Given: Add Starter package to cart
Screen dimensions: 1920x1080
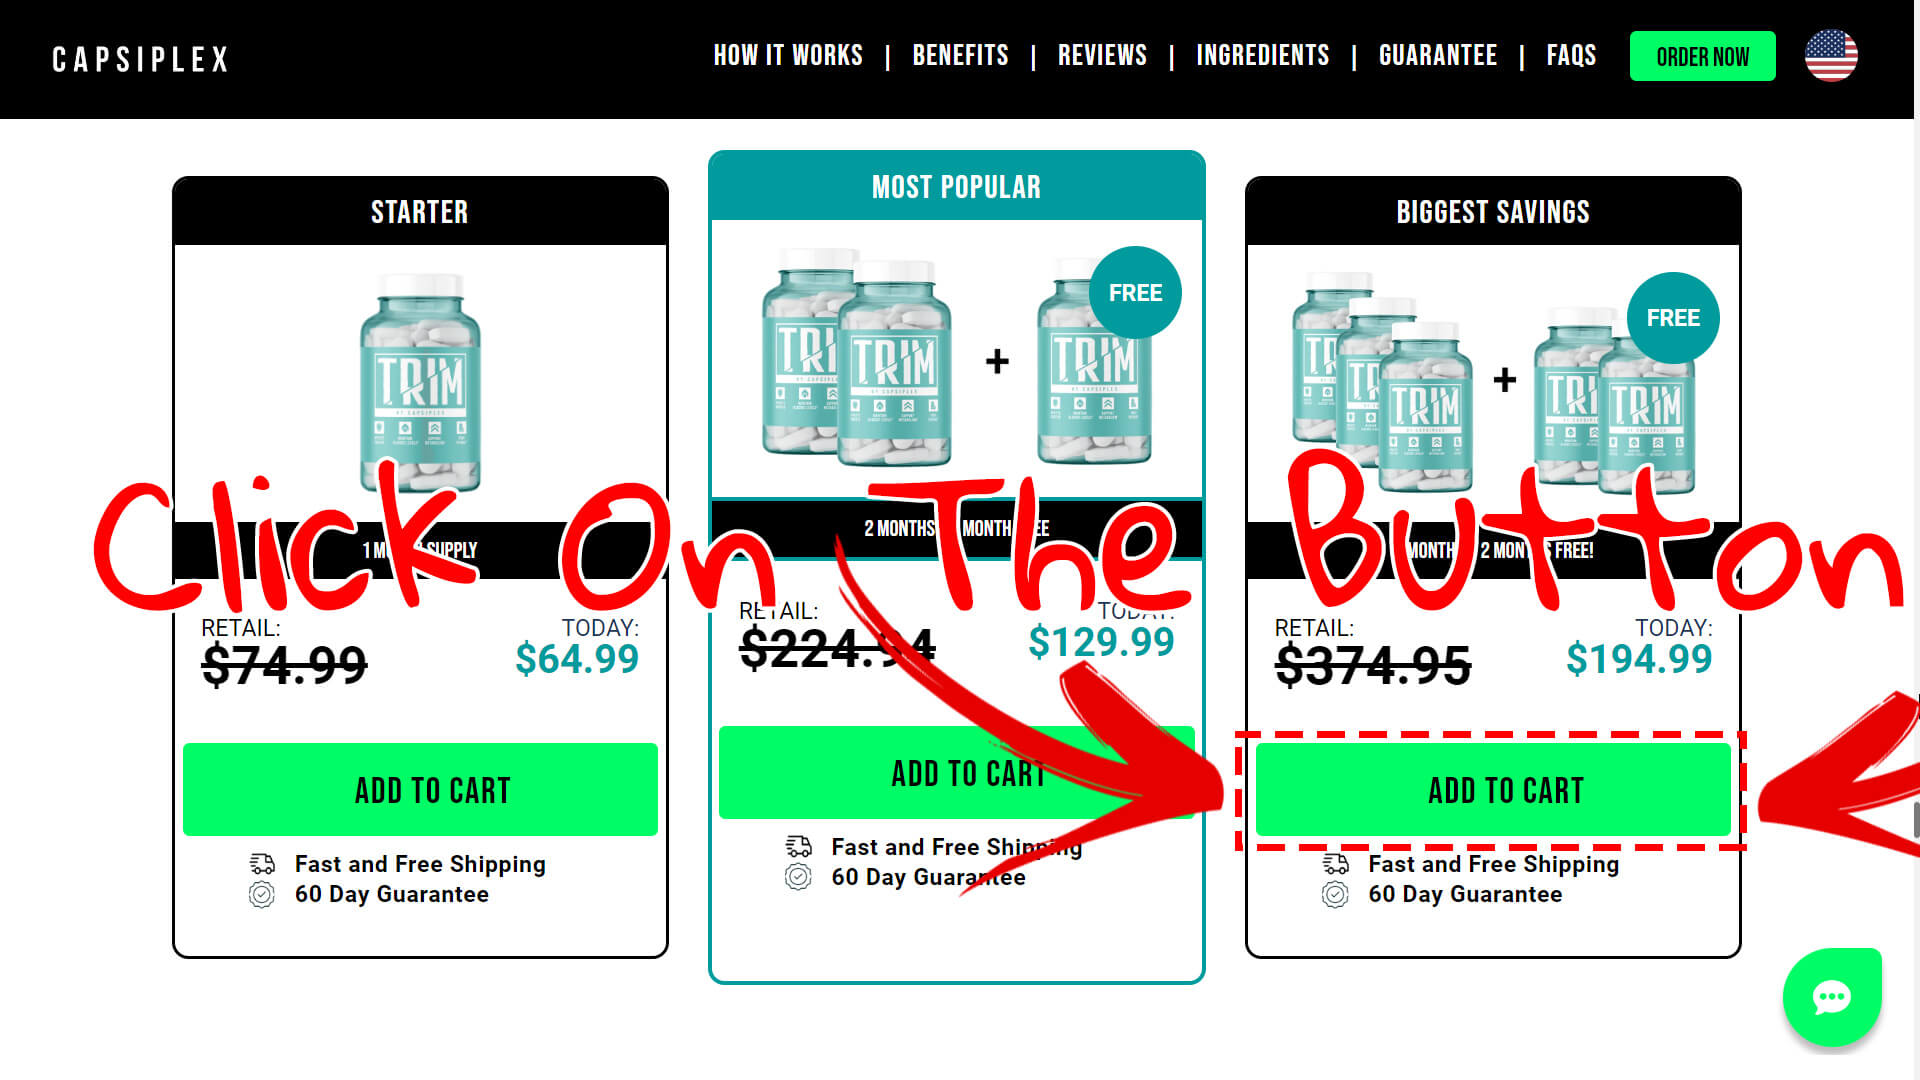Looking at the screenshot, I should [x=419, y=790].
